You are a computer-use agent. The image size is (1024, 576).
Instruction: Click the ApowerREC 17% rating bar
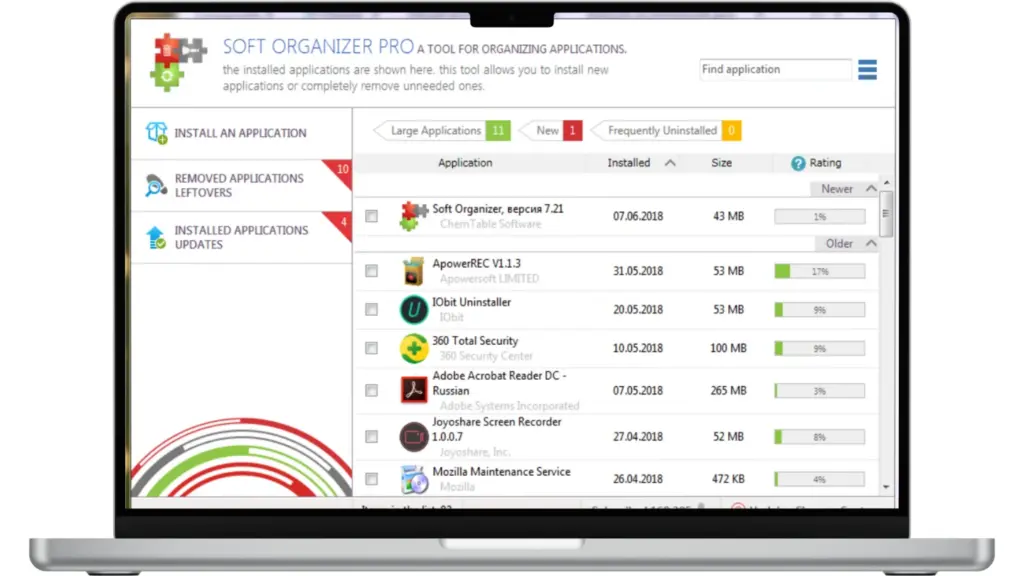click(819, 271)
